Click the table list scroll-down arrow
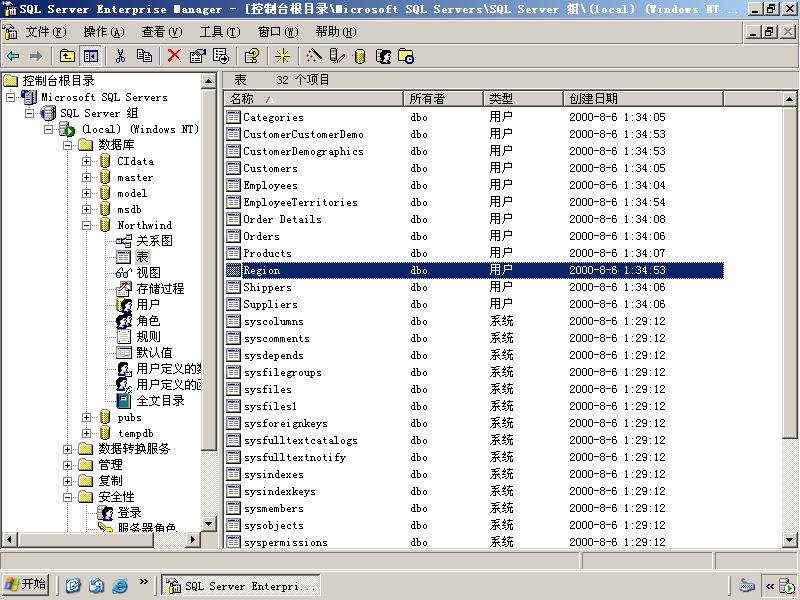 (789, 540)
